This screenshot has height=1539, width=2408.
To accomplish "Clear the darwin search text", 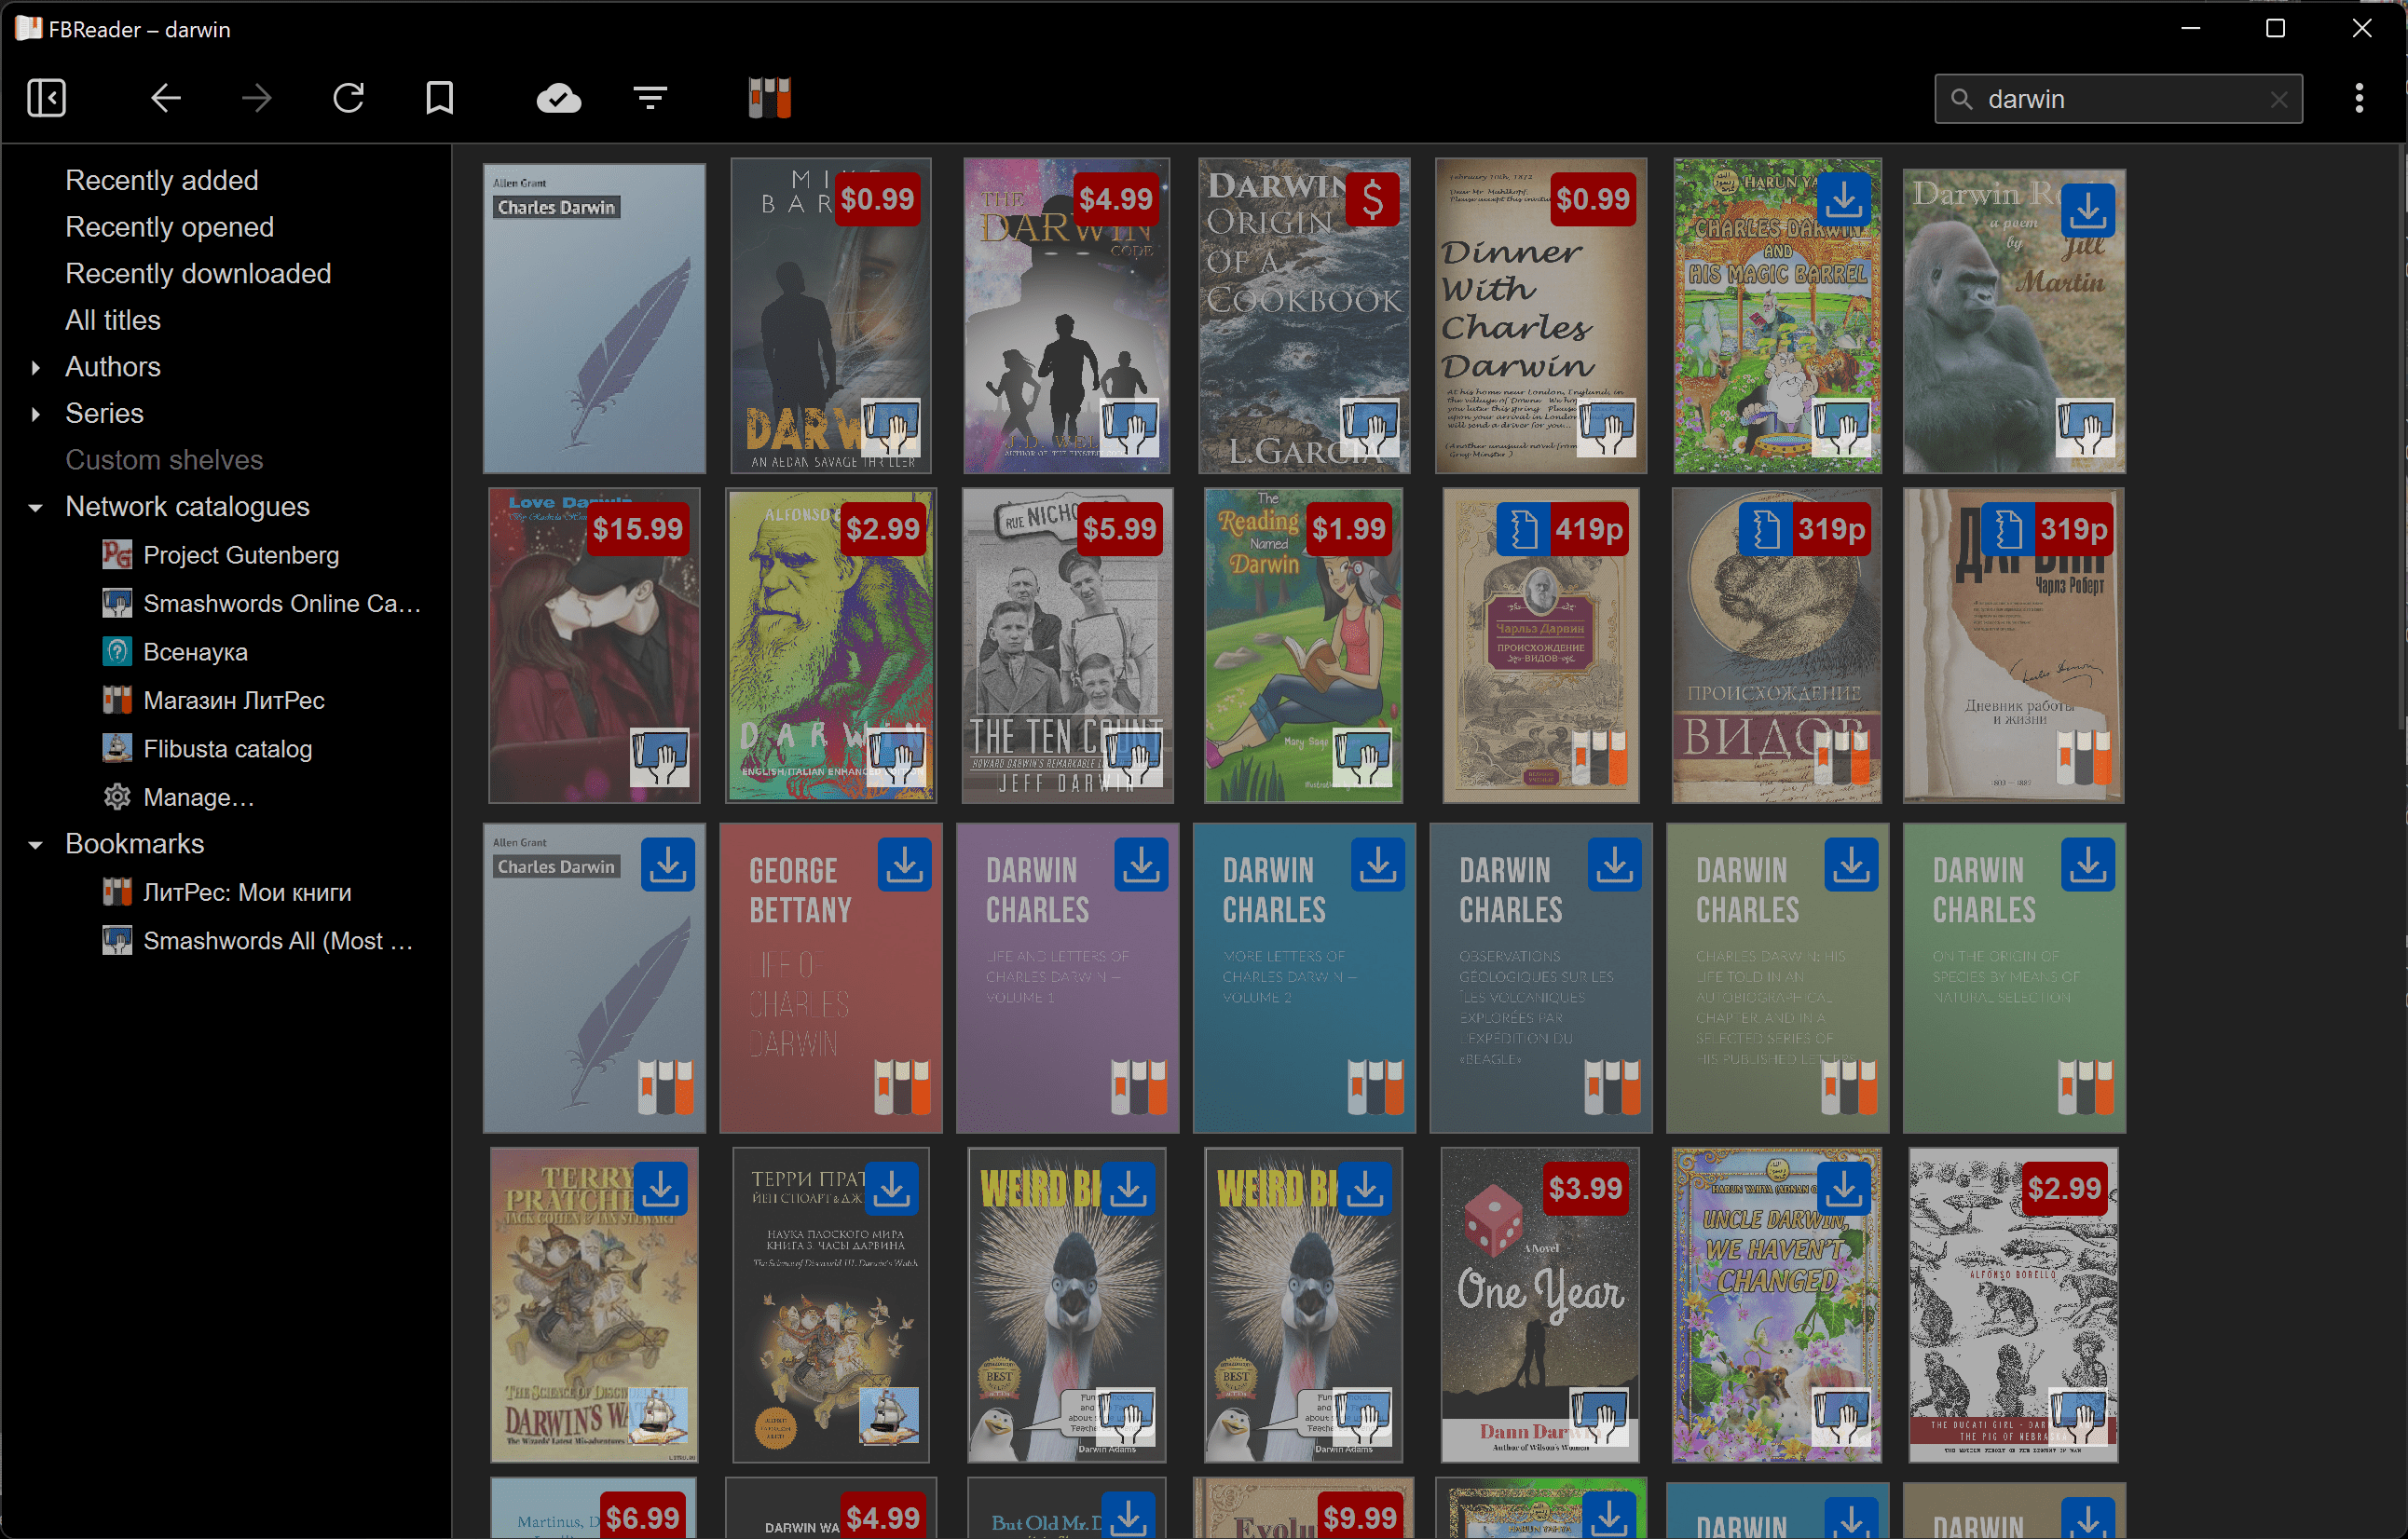I will pos(2279,100).
